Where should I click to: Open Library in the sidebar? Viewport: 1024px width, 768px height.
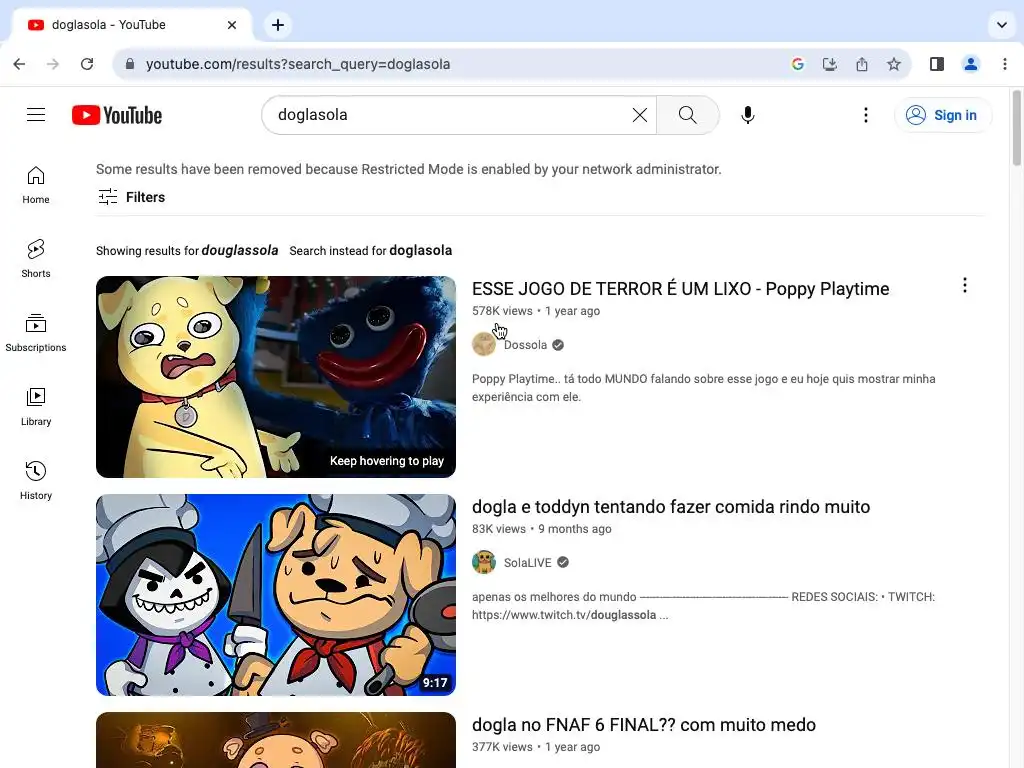pyautogui.click(x=36, y=406)
